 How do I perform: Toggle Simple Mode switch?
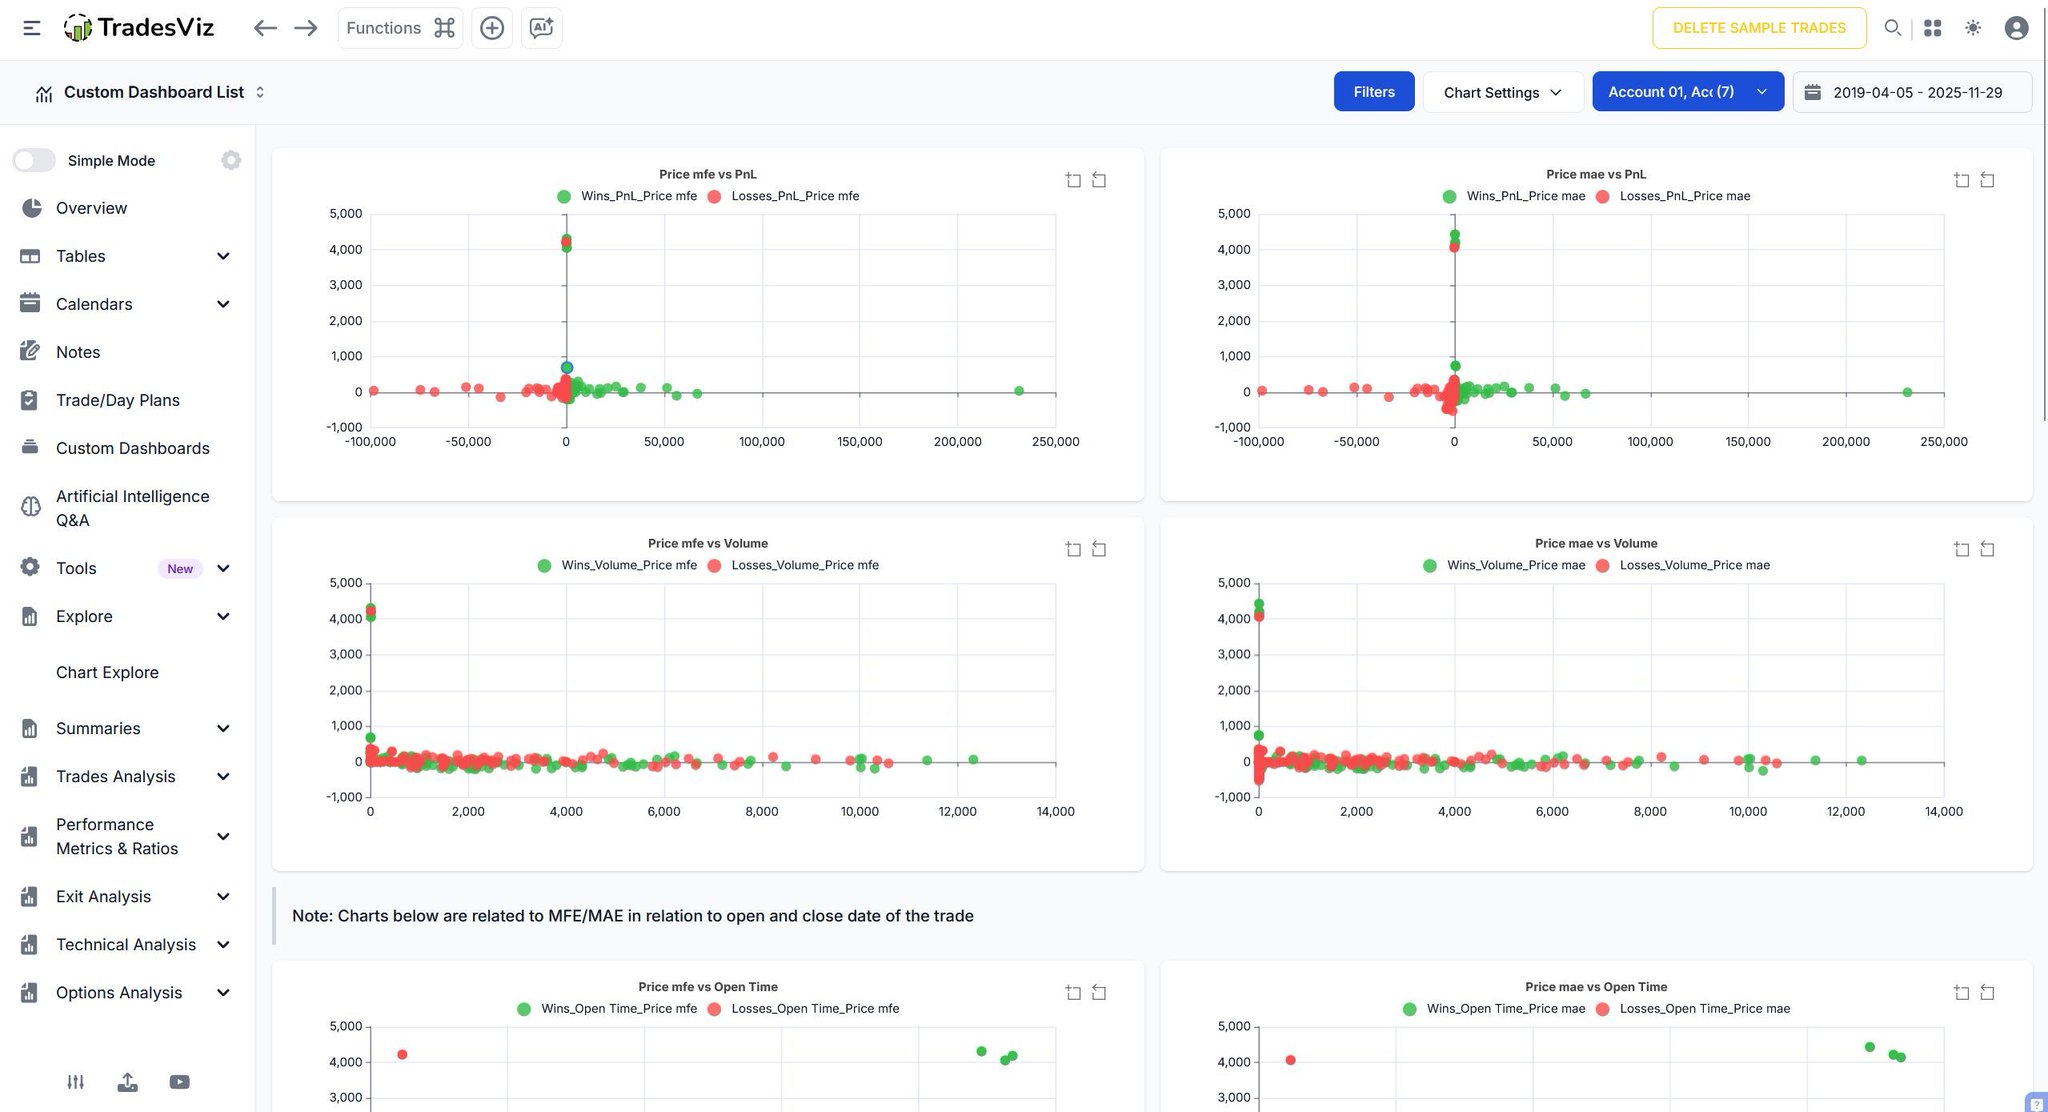34,160
